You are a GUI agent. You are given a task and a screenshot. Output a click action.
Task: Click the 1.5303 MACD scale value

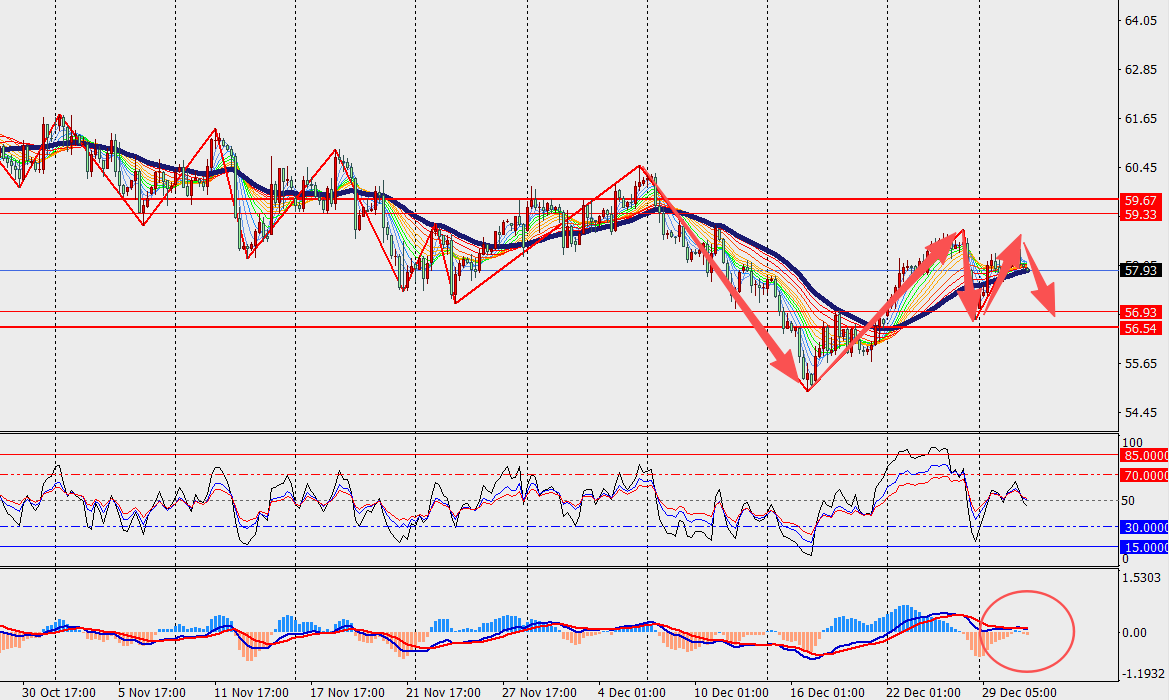coord(1143,578)
